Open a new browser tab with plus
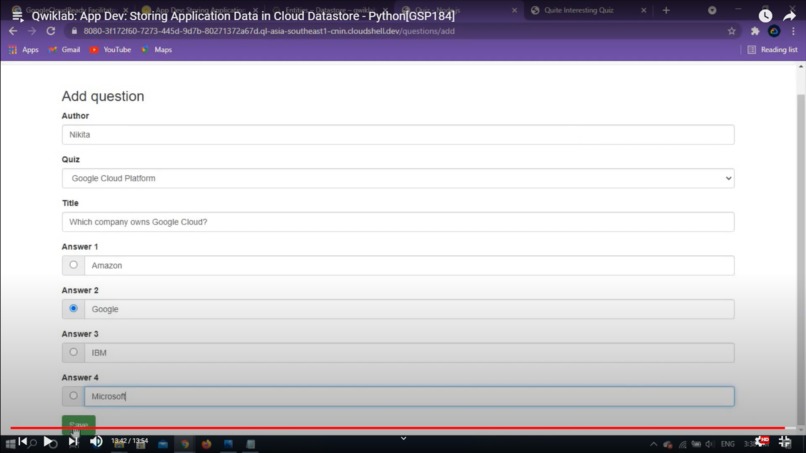This screenshot has width=806, height=453. [x=666, y=10]
